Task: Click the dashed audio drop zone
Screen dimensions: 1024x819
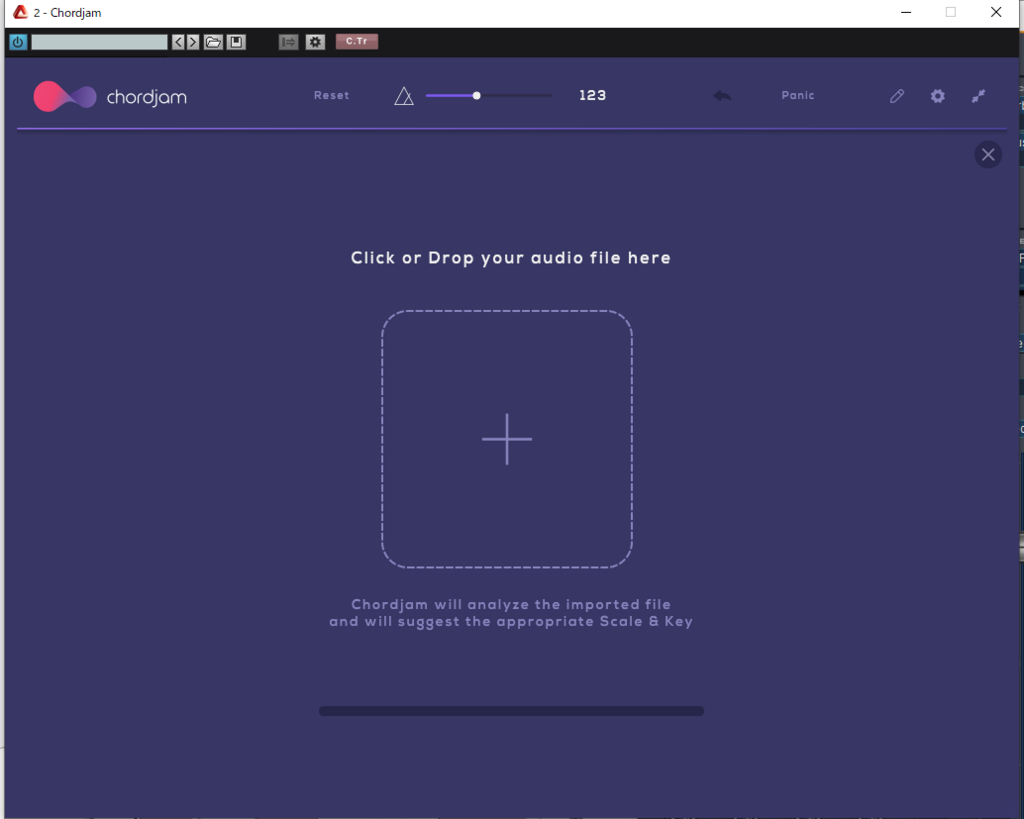Action: tap(507, 440)
